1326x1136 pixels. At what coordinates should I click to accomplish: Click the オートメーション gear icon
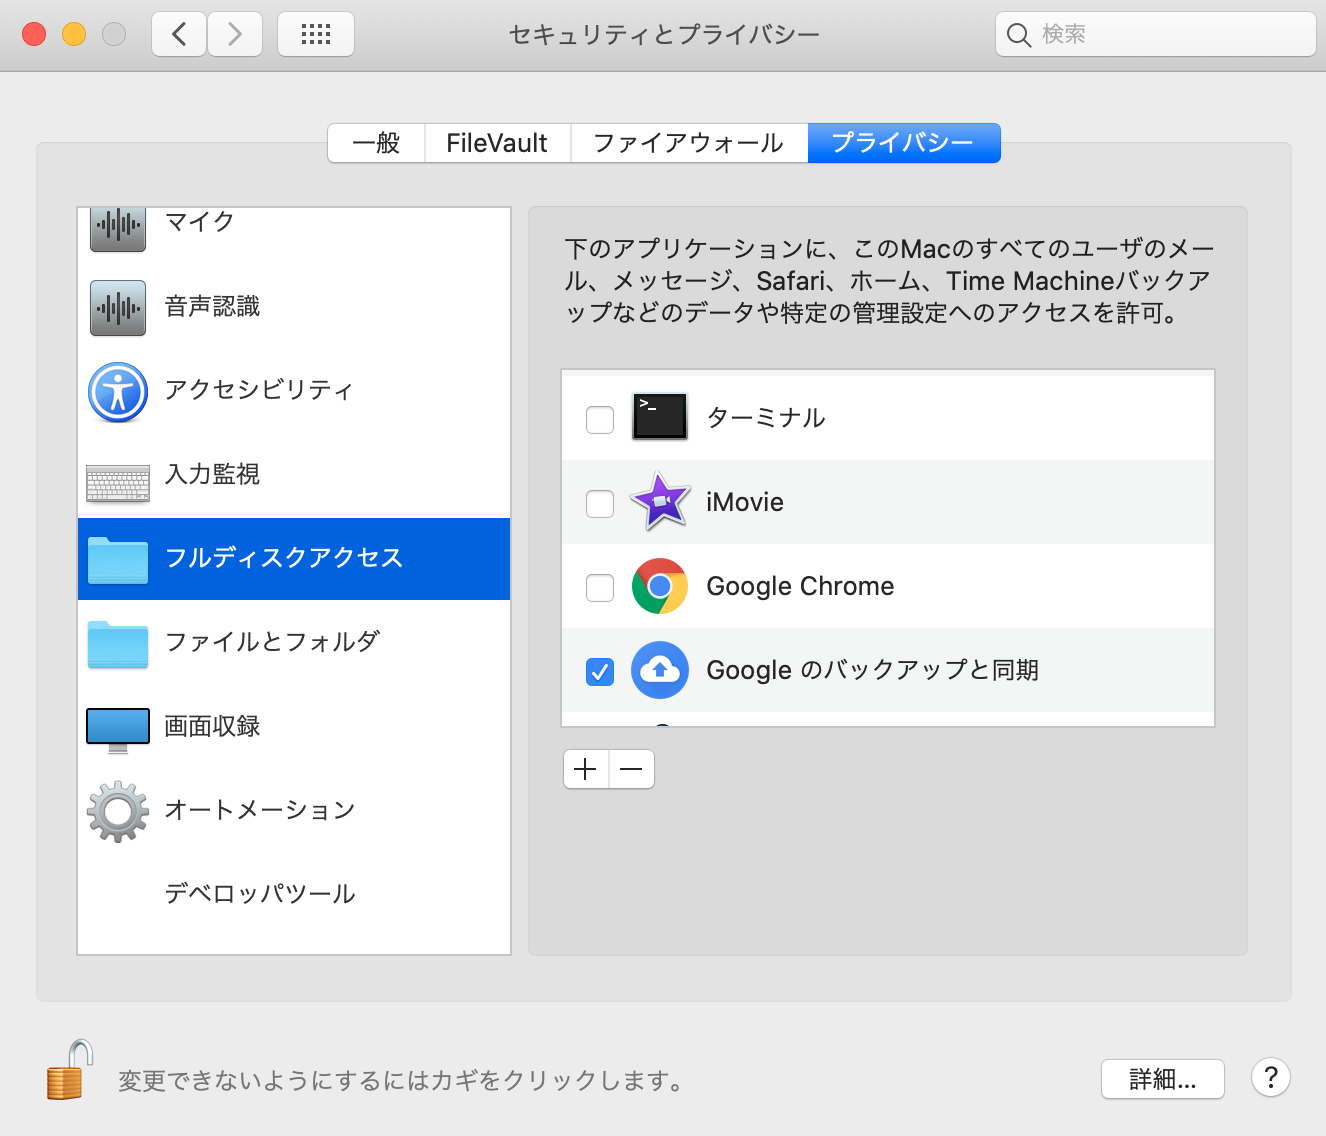point(118,811)
